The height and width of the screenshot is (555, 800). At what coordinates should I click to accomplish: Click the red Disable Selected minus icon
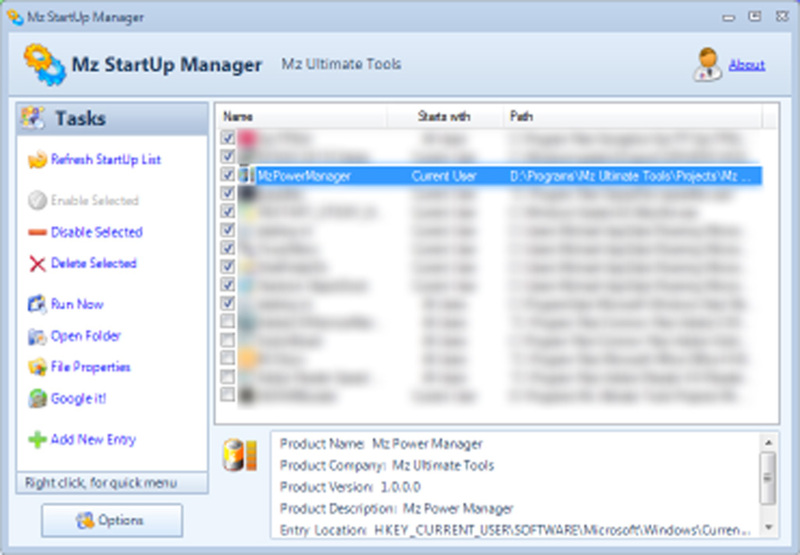coord(37,233)
